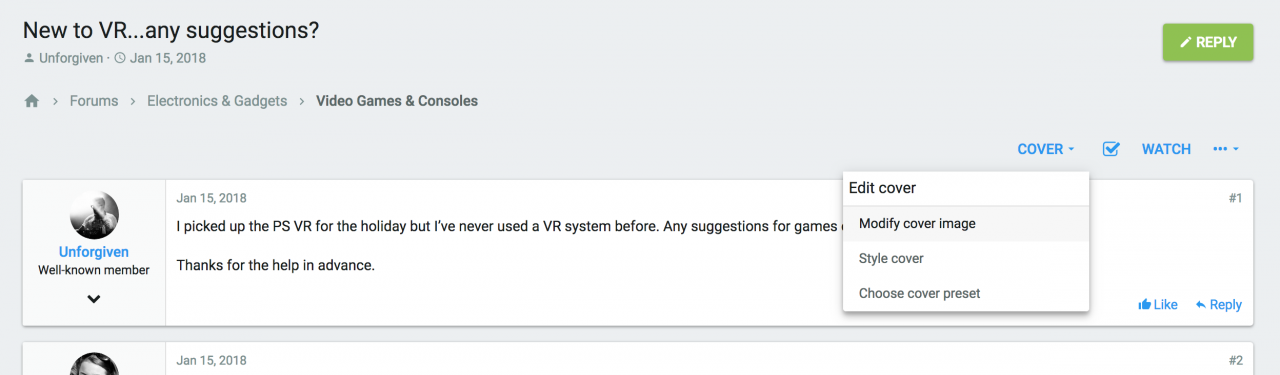Viewport: 1280px width, 375px height.
Task: Like the first post
Action: (1158, 305)
